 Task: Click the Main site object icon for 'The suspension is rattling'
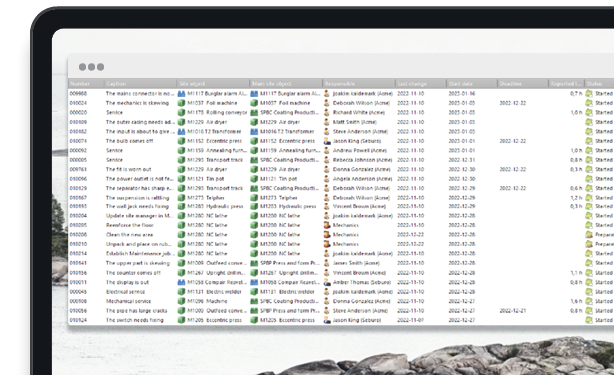pos(254,198)
